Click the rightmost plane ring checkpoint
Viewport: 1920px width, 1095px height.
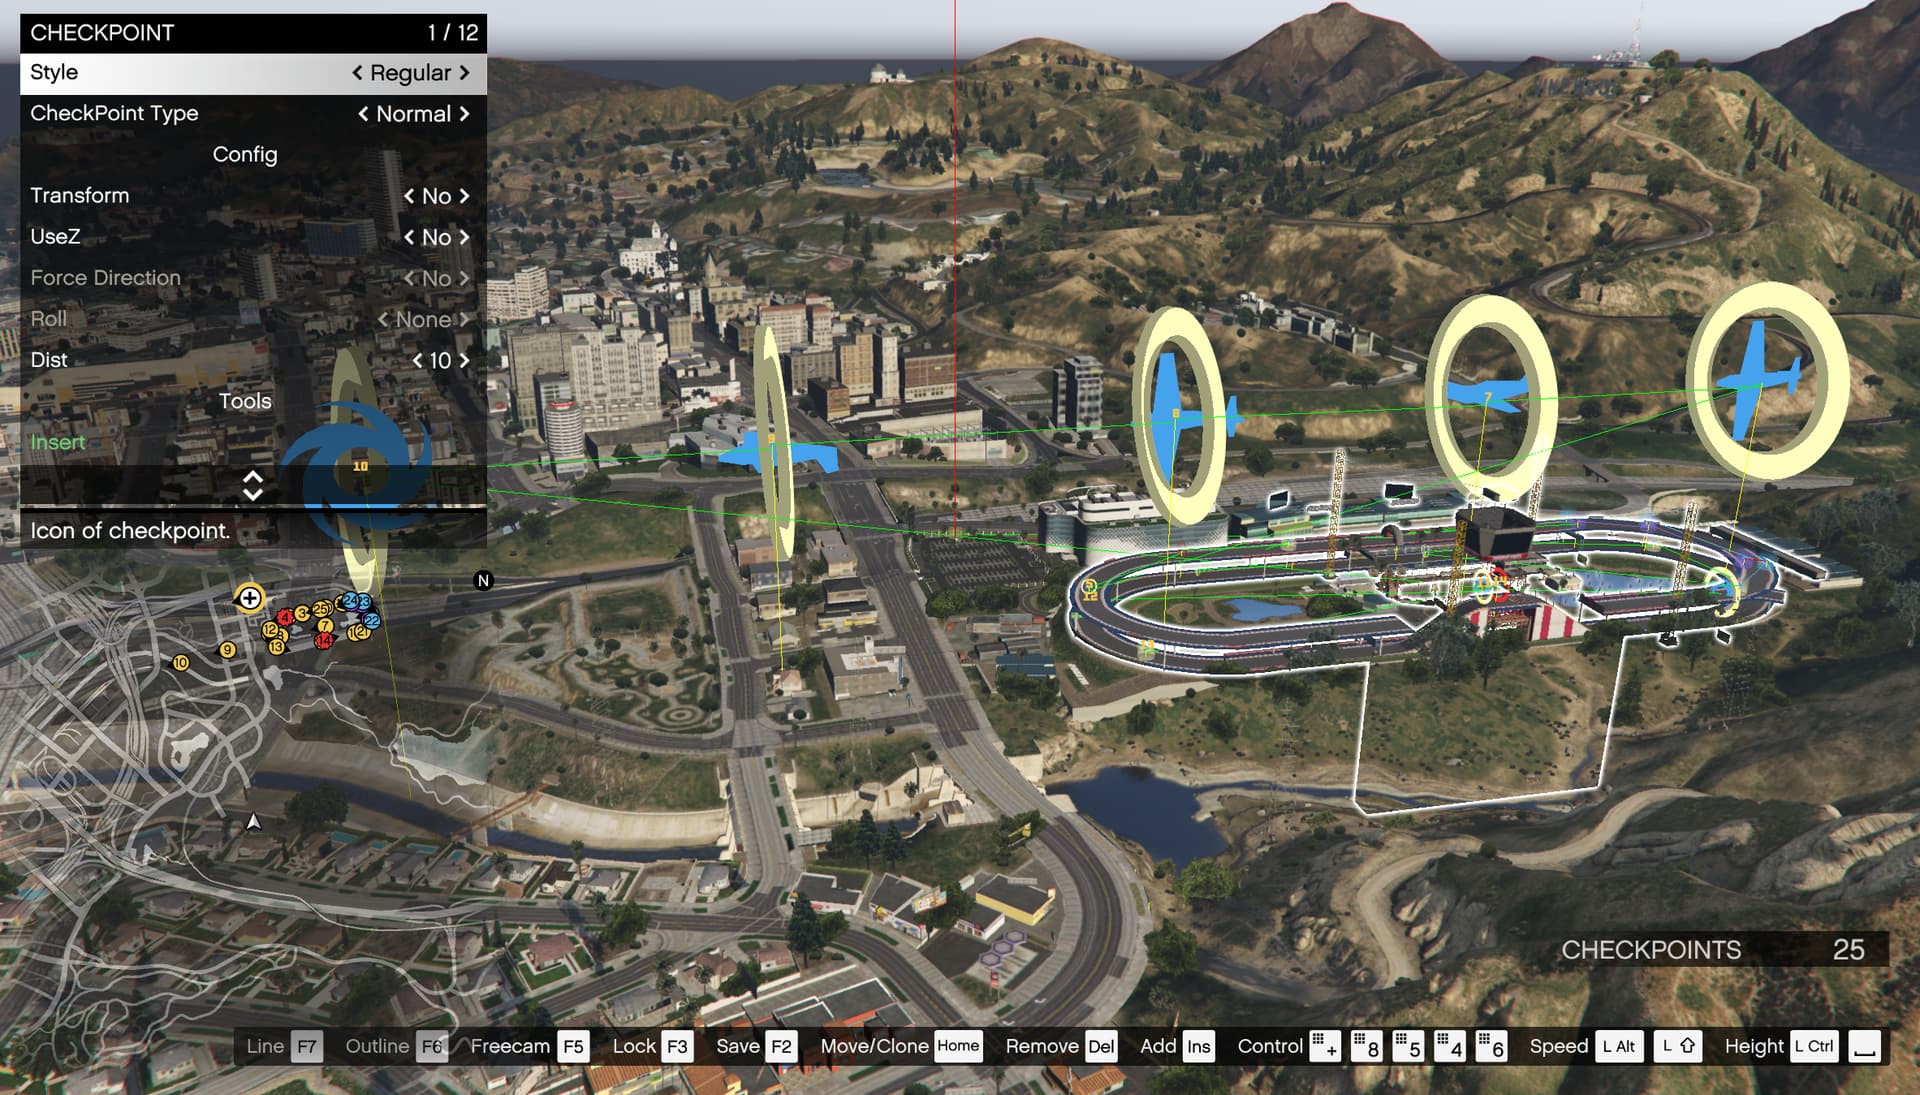[x=1766, y=381]
